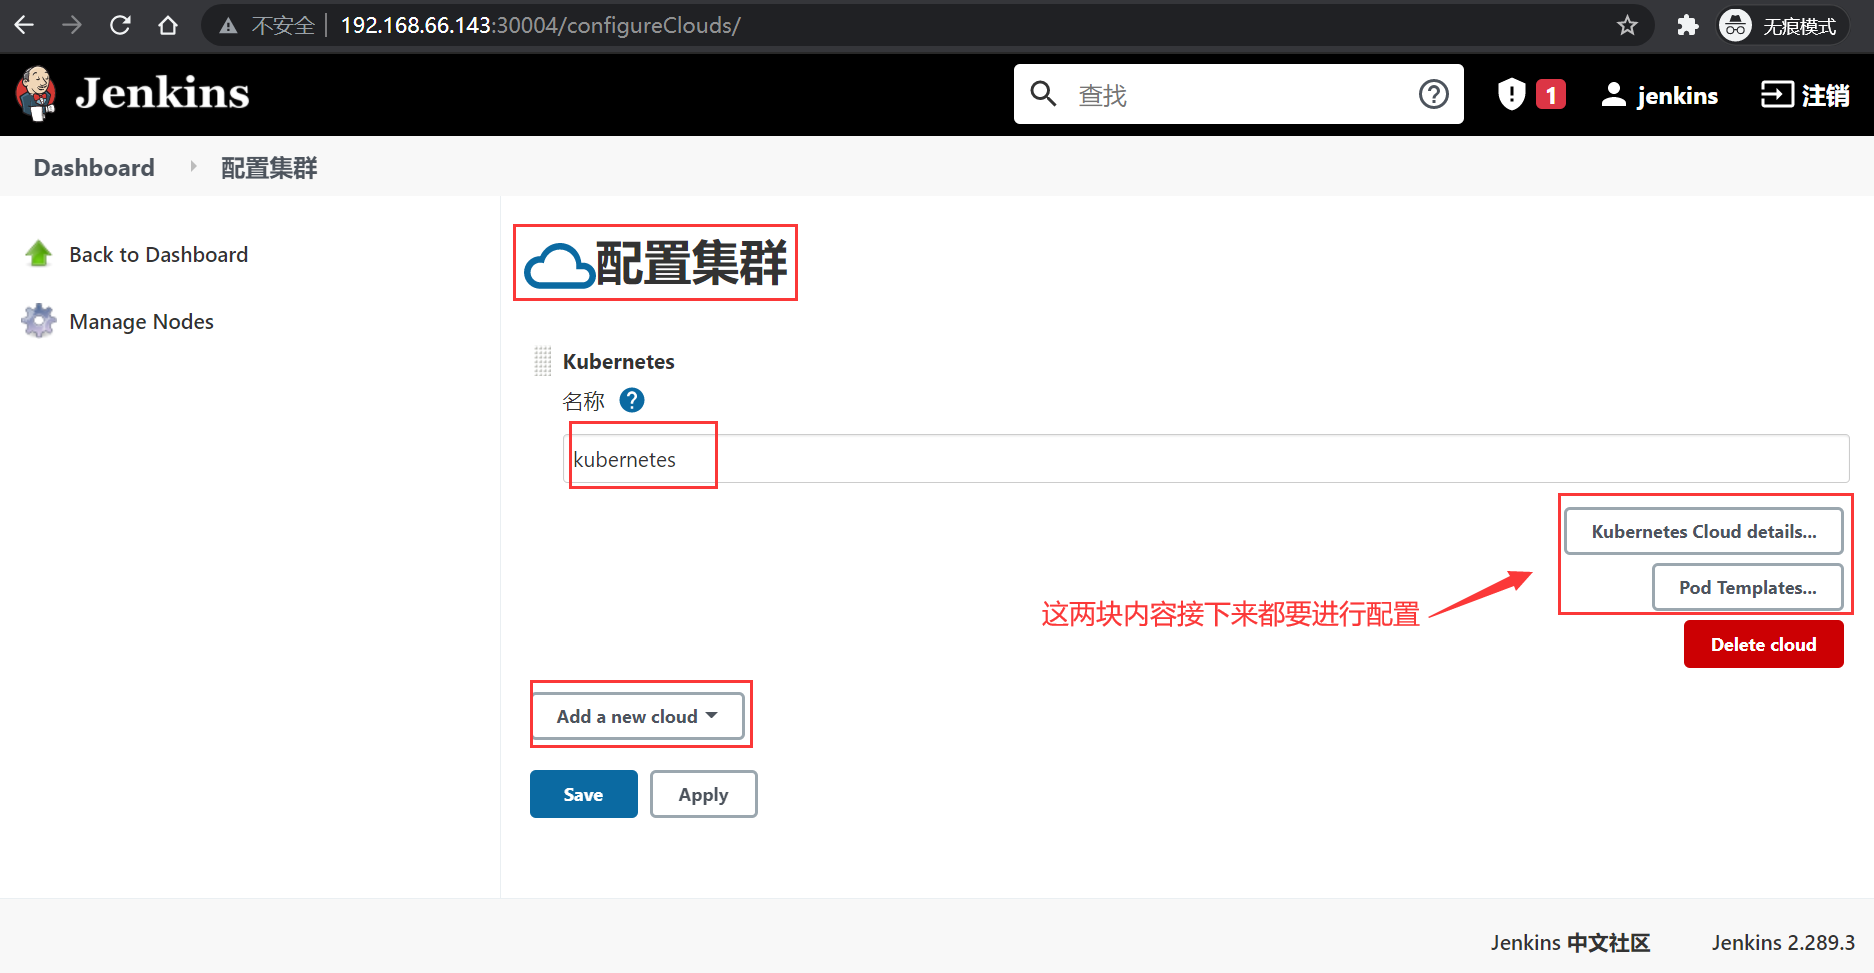The width and height of the screenshot is (1874, 973).
Task: Click the search magnifier icon
Action: click(1043, 94)
